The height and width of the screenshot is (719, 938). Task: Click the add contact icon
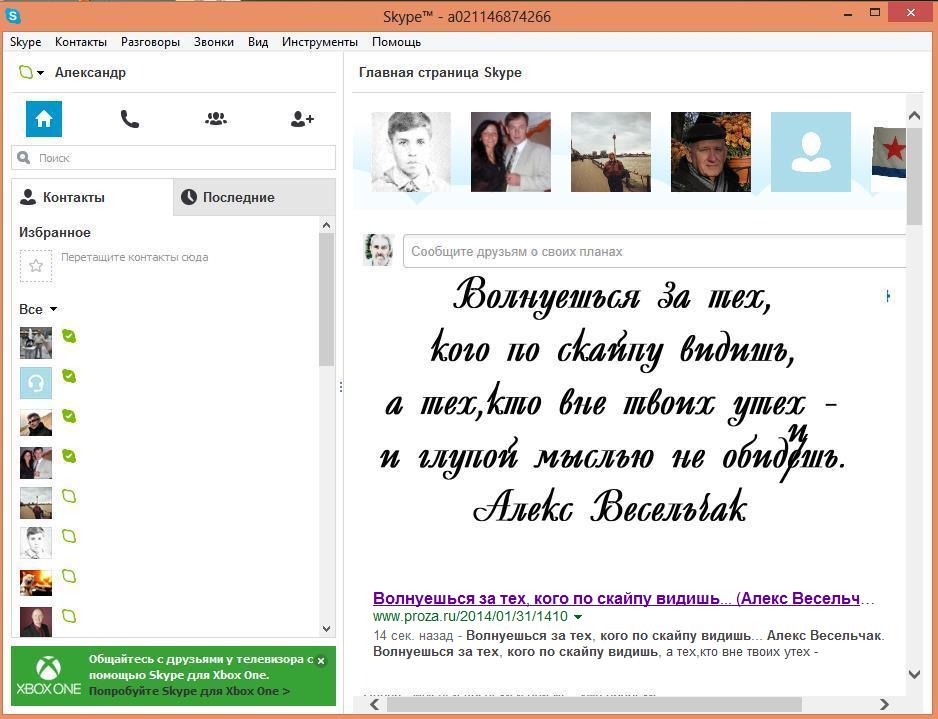point(302,119)
